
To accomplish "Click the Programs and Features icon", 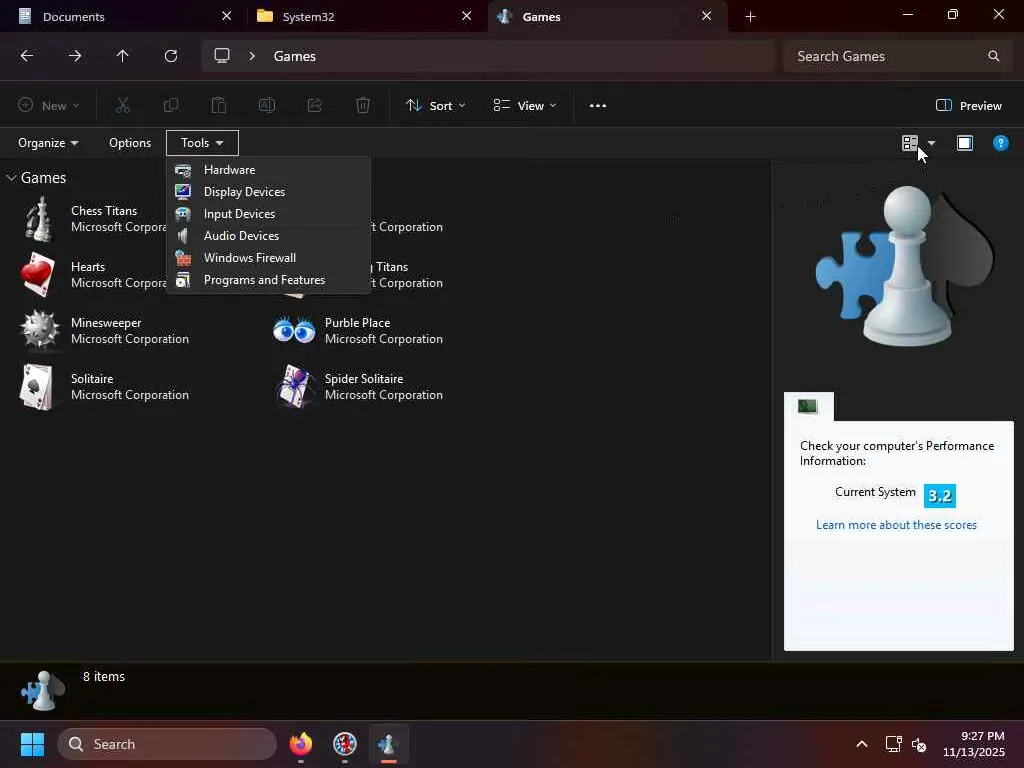I will click(x=183, y=280).
